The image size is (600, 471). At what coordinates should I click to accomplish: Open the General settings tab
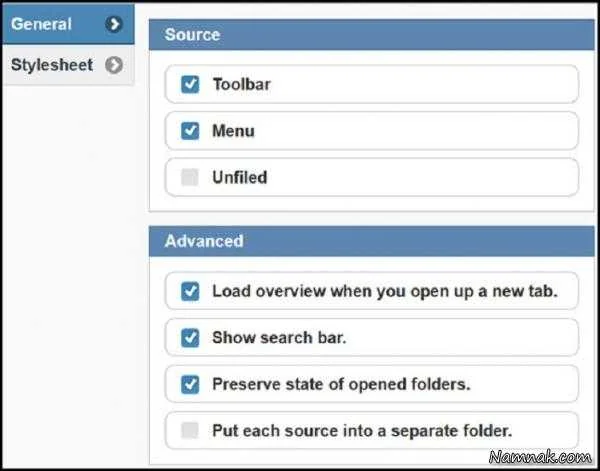tap(68, 24)
